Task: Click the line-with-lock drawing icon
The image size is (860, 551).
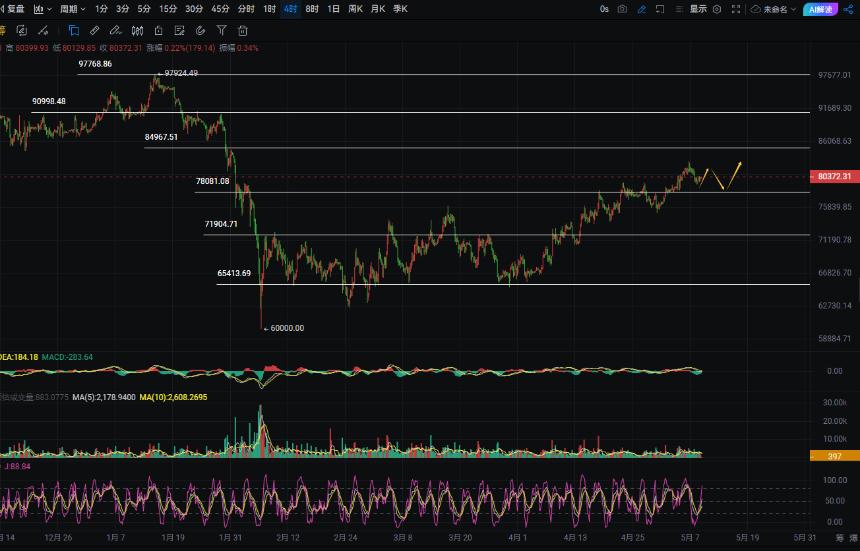Action: click(x=42, y=31)
